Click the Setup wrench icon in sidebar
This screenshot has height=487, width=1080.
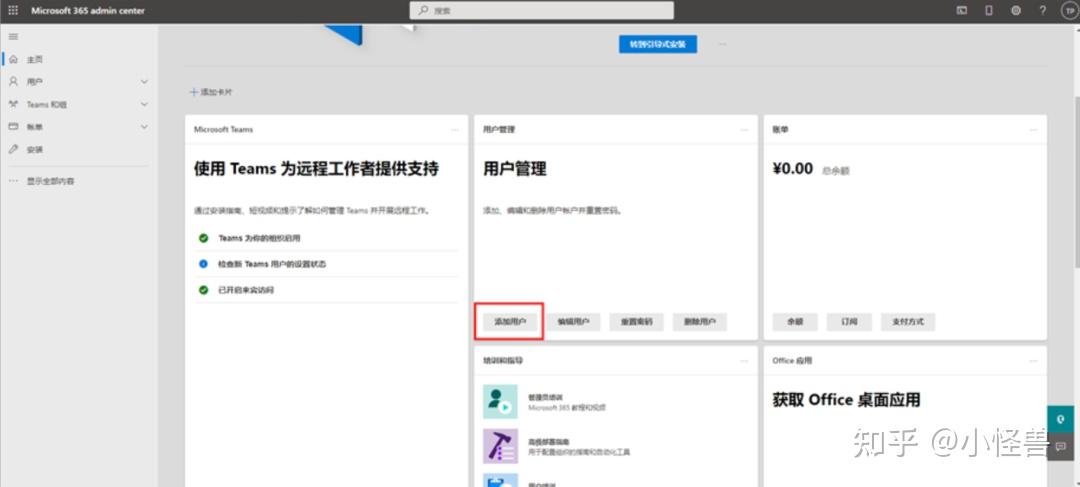point(13,149)
